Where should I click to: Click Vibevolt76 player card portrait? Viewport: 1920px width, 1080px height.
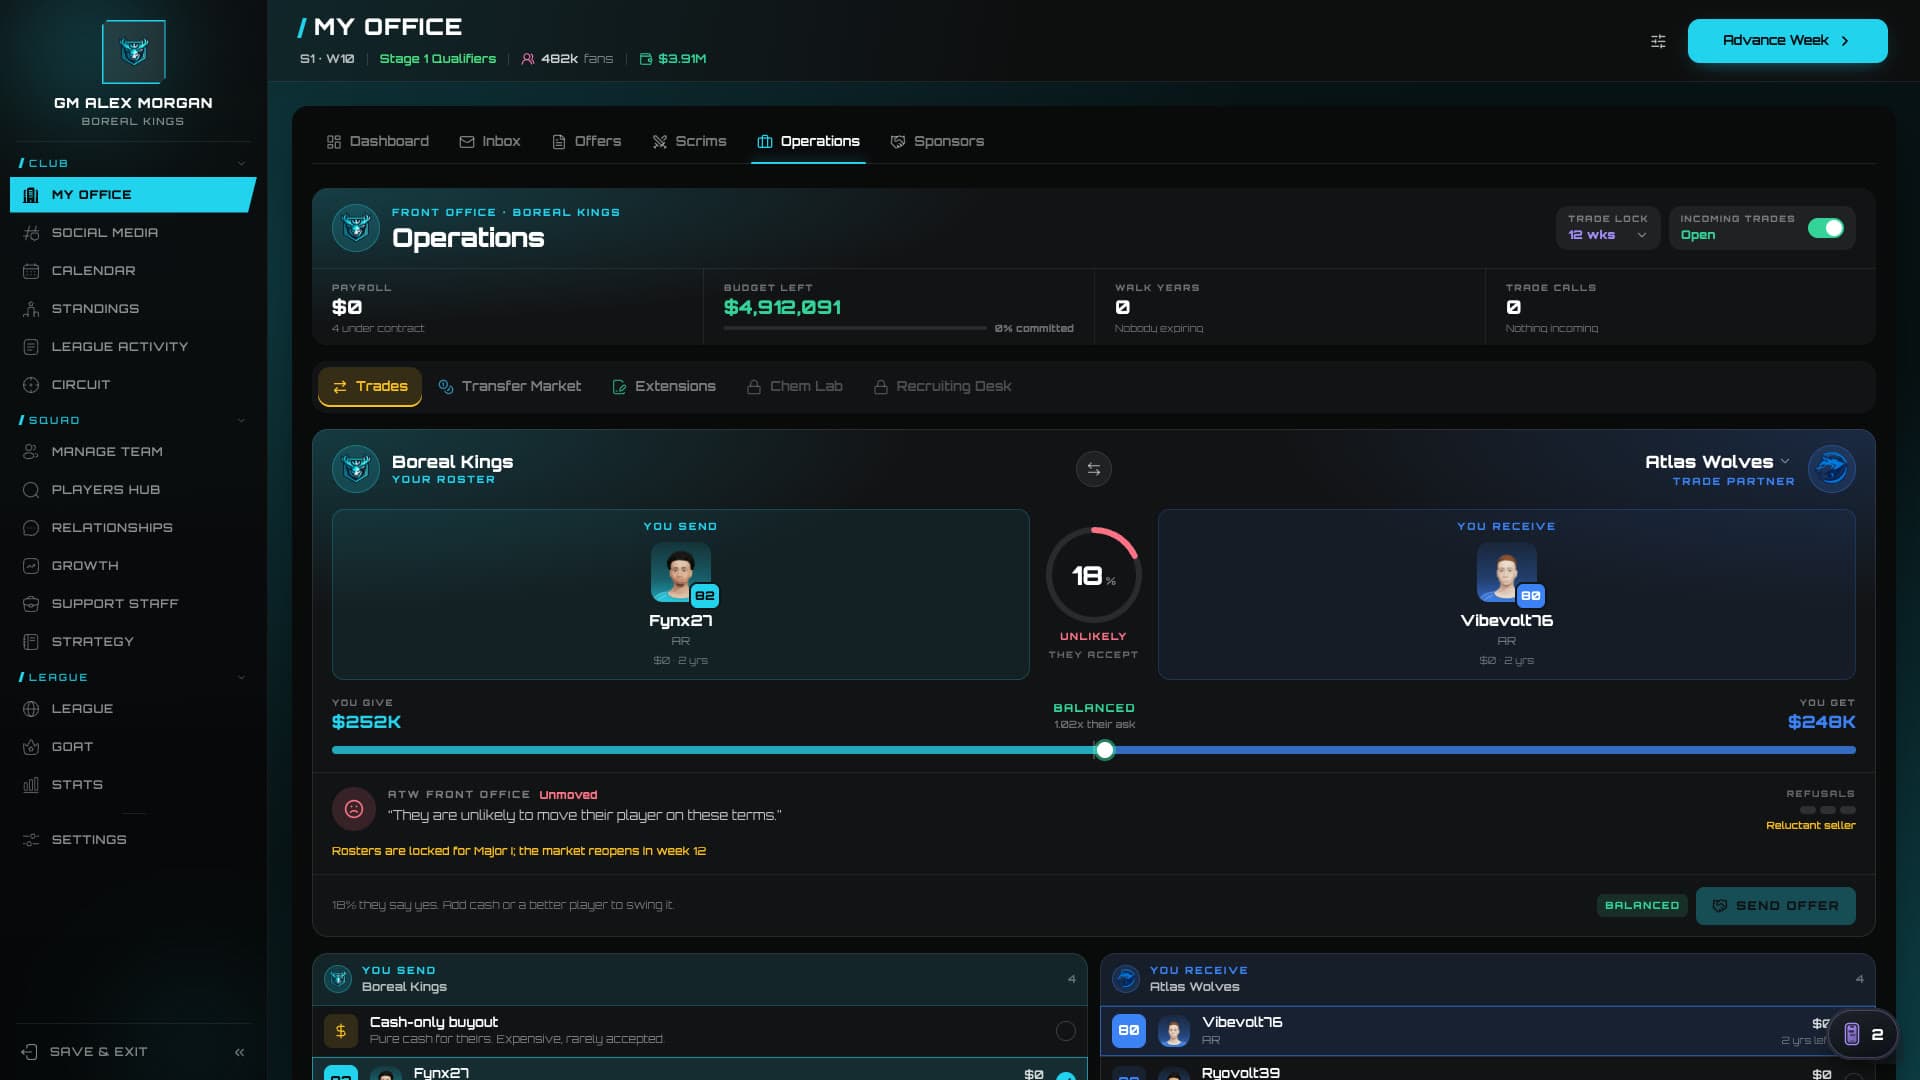(1506, 572)
